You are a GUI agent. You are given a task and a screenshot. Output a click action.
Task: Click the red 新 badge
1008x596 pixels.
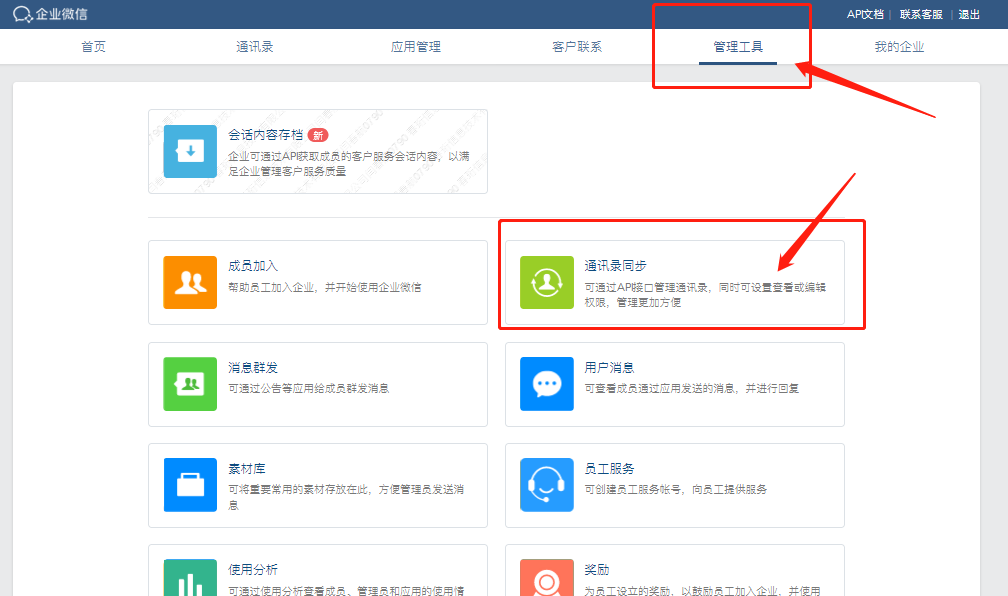tap(318, 135)
